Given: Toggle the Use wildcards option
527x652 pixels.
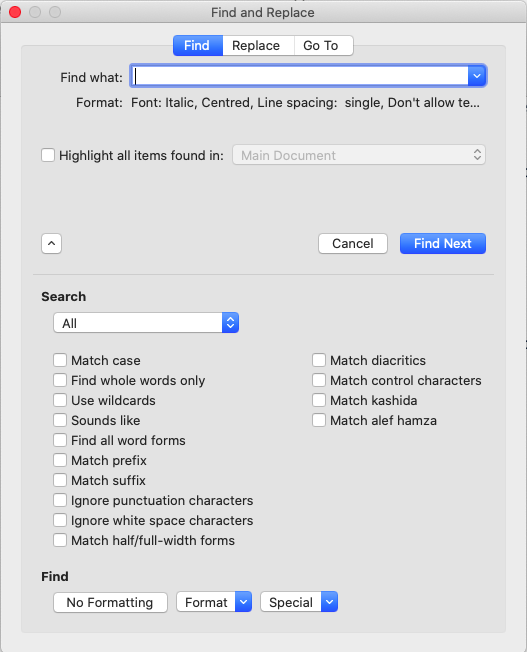Looking at the screenshot, I should pos(60,400).
